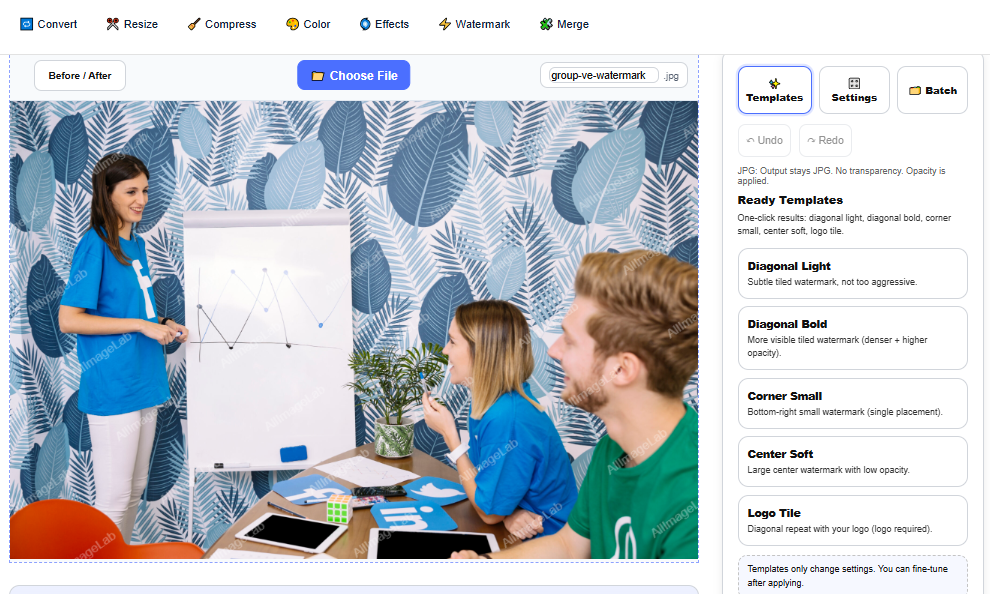The height and width of the screenshot is (594, 990).
Task: Click the Resize scissors icon
Action: click(112, 24)
